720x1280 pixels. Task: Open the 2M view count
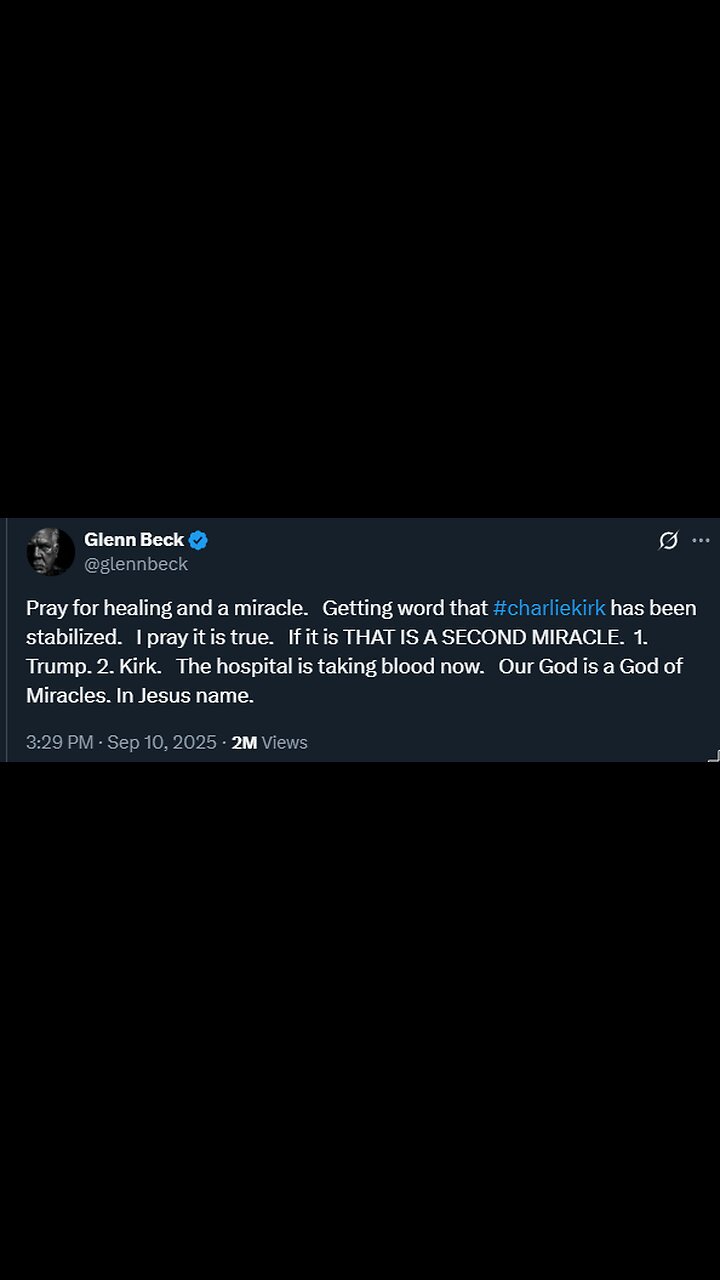point(244,742)
